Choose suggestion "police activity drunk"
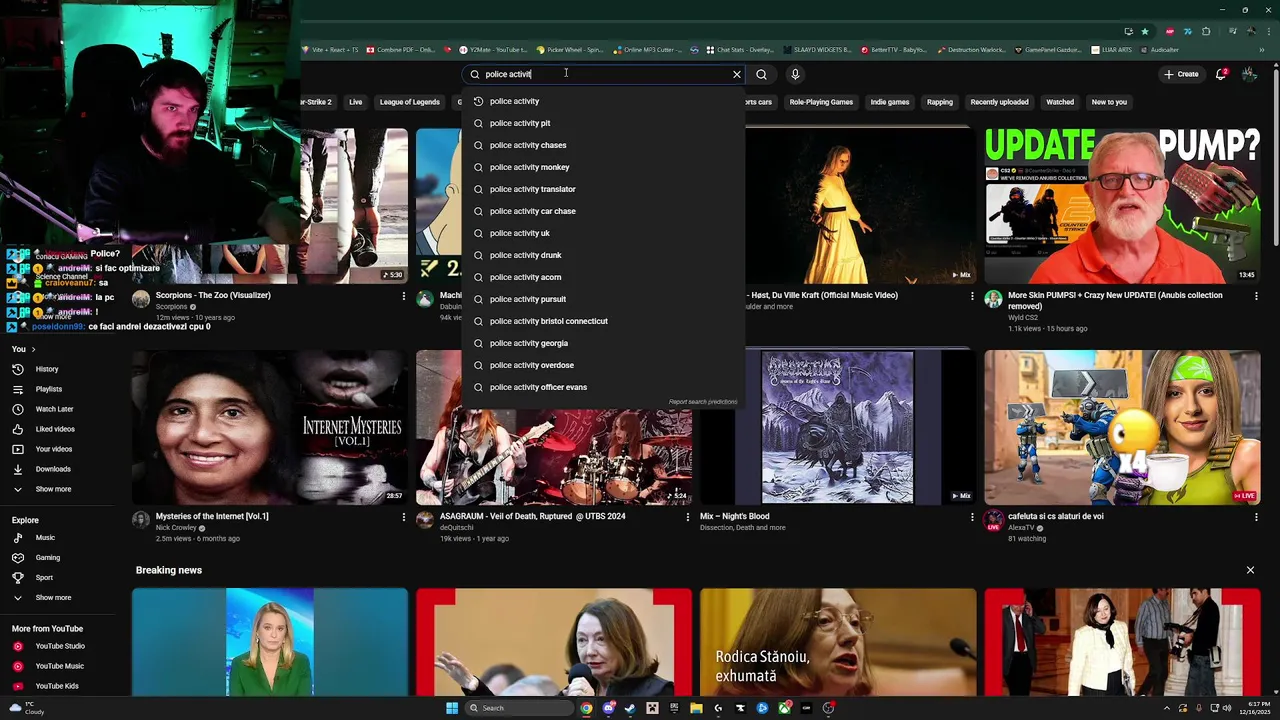 coord(604,255)
